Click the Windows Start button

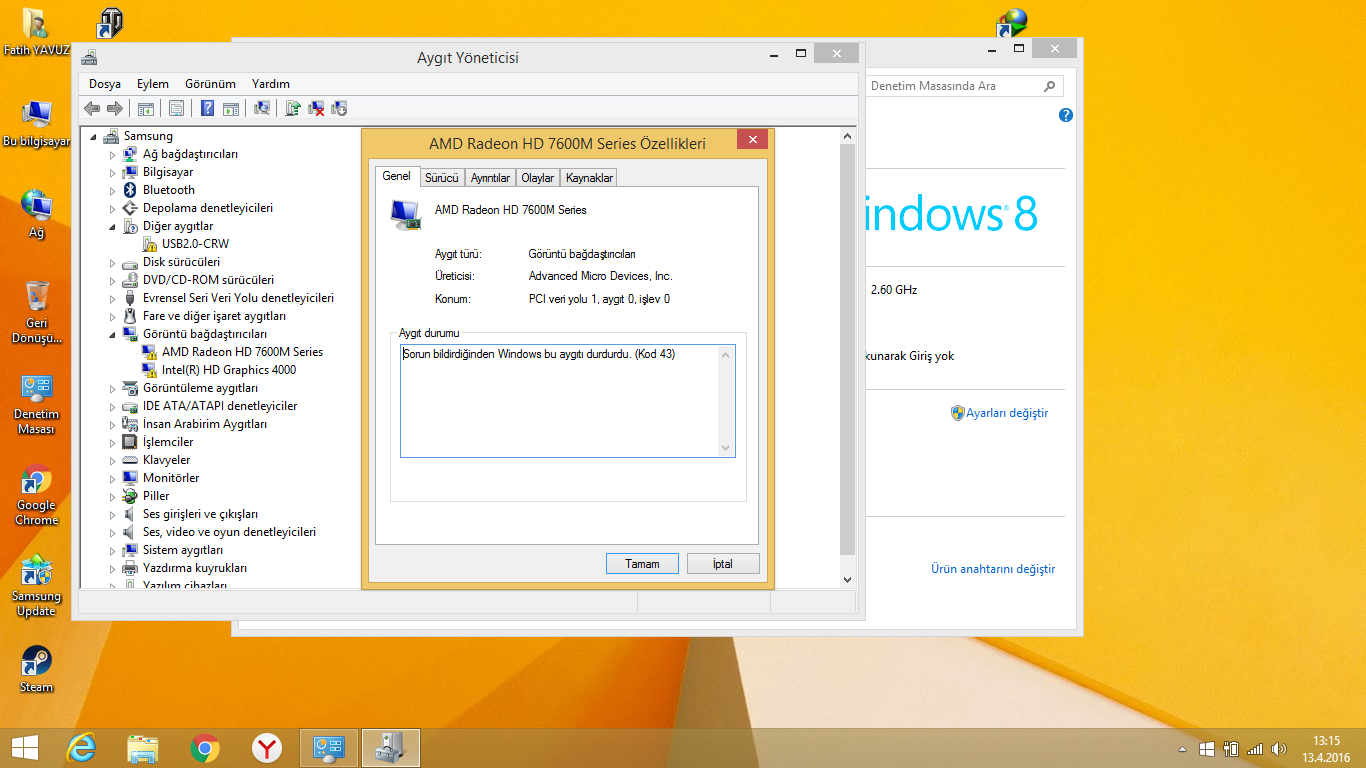(24, 748)
